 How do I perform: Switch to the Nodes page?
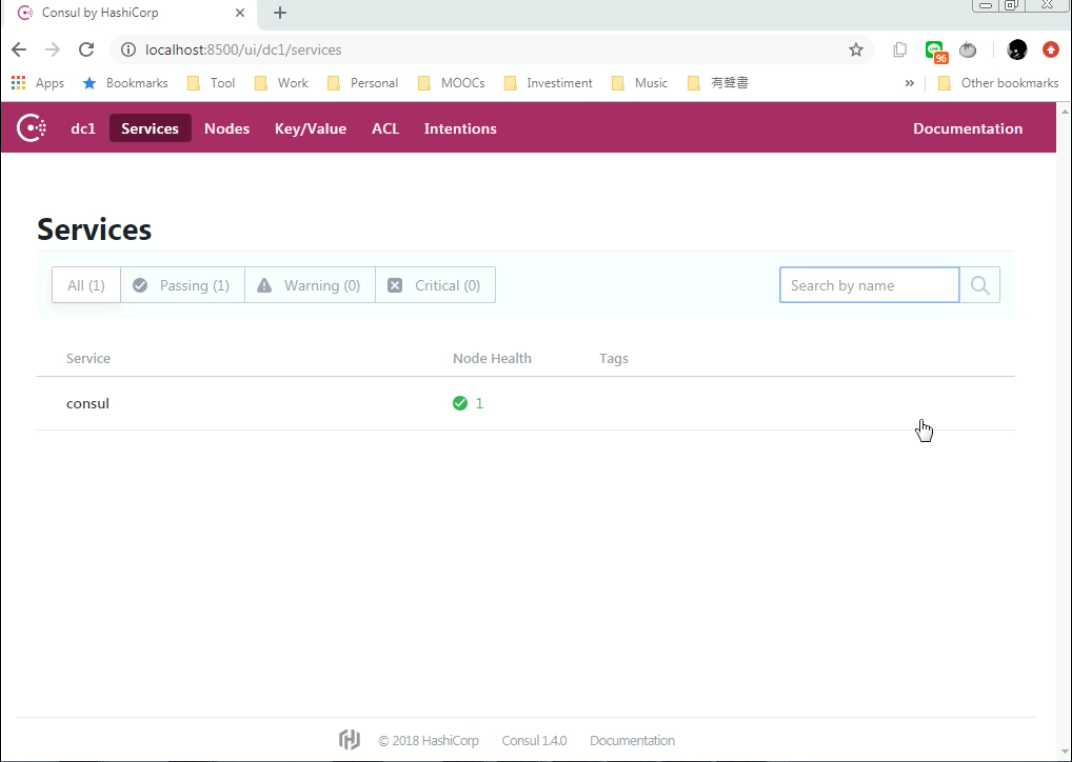[227, 128]
